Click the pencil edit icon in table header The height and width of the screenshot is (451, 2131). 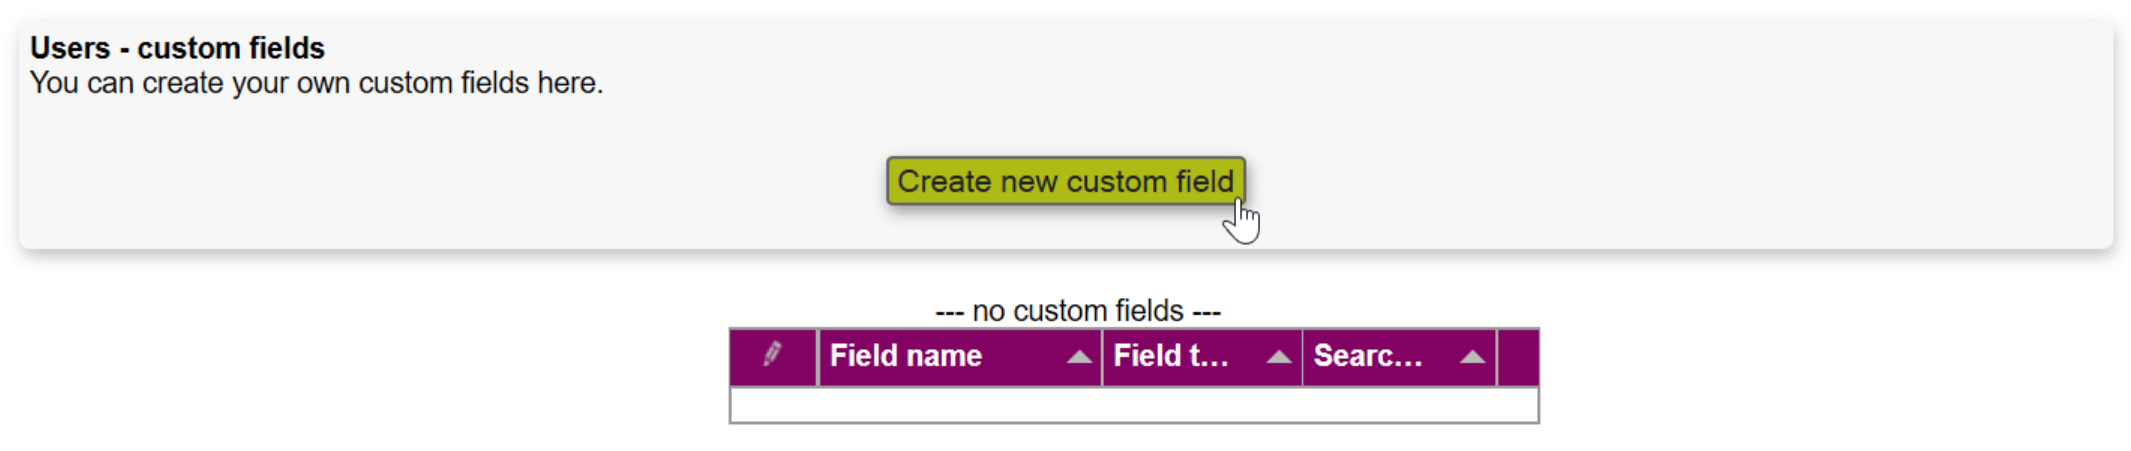pos(772,355)
